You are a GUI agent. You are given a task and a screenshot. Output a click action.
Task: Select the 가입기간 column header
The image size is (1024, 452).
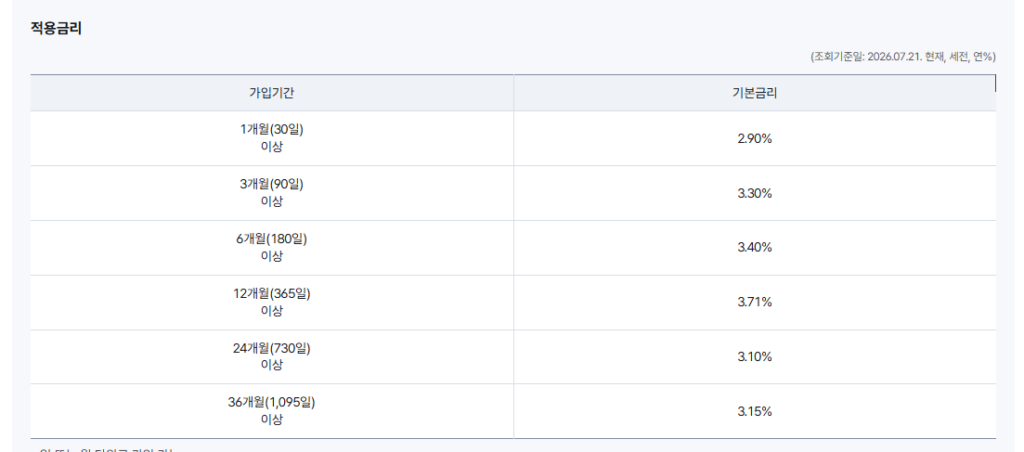pyautogui.click(x=272, y=93)
